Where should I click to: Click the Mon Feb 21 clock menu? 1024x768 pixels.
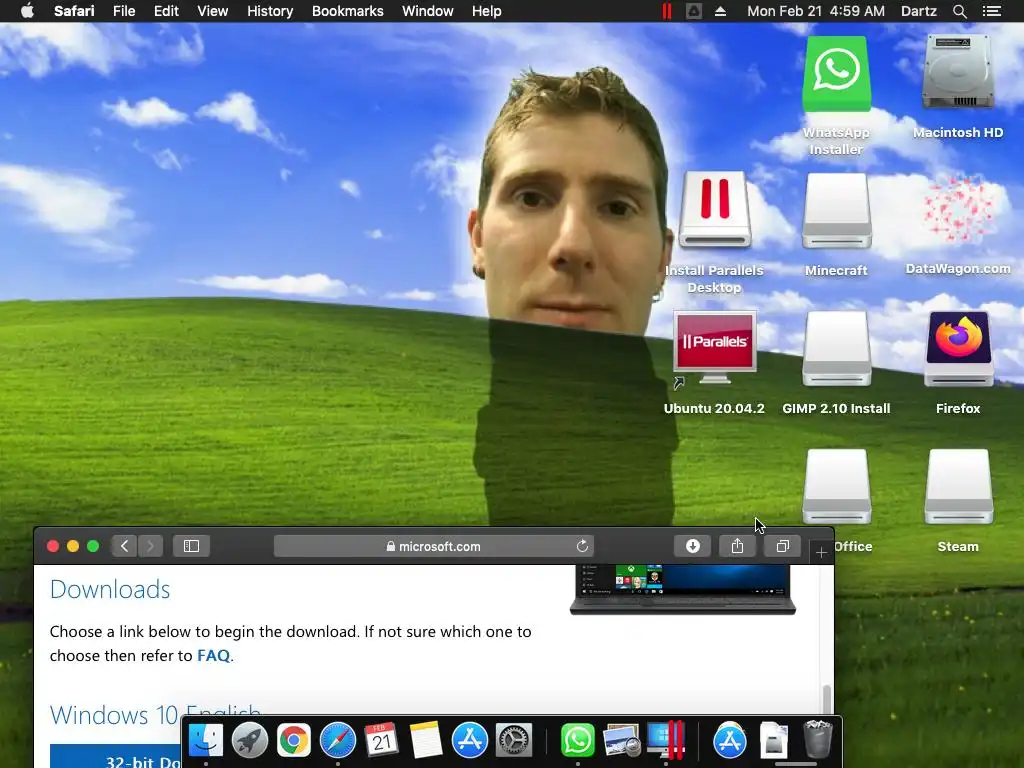click(816, 11)
